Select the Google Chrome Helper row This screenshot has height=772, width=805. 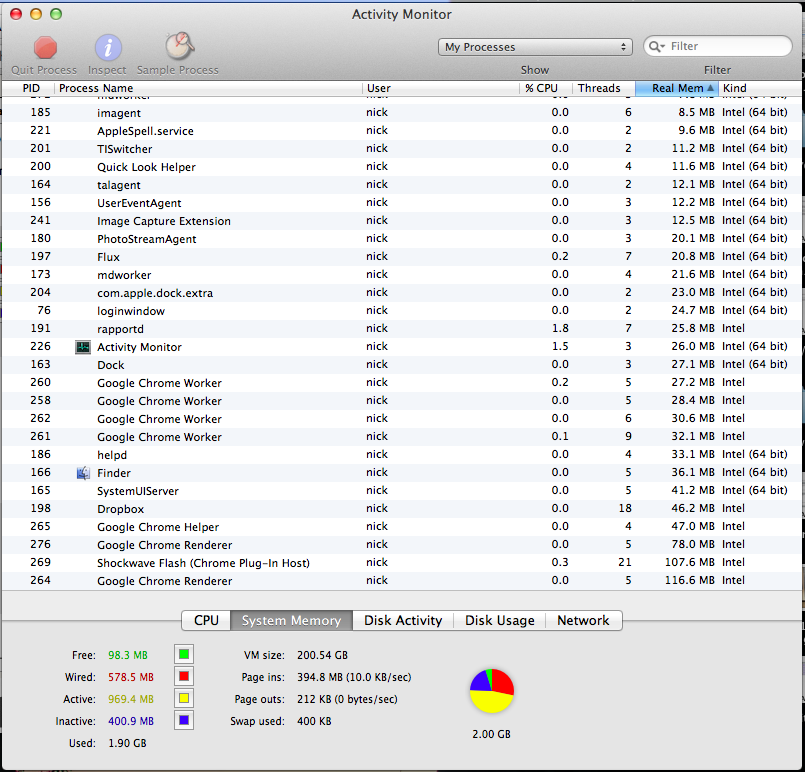click(402, 526)
